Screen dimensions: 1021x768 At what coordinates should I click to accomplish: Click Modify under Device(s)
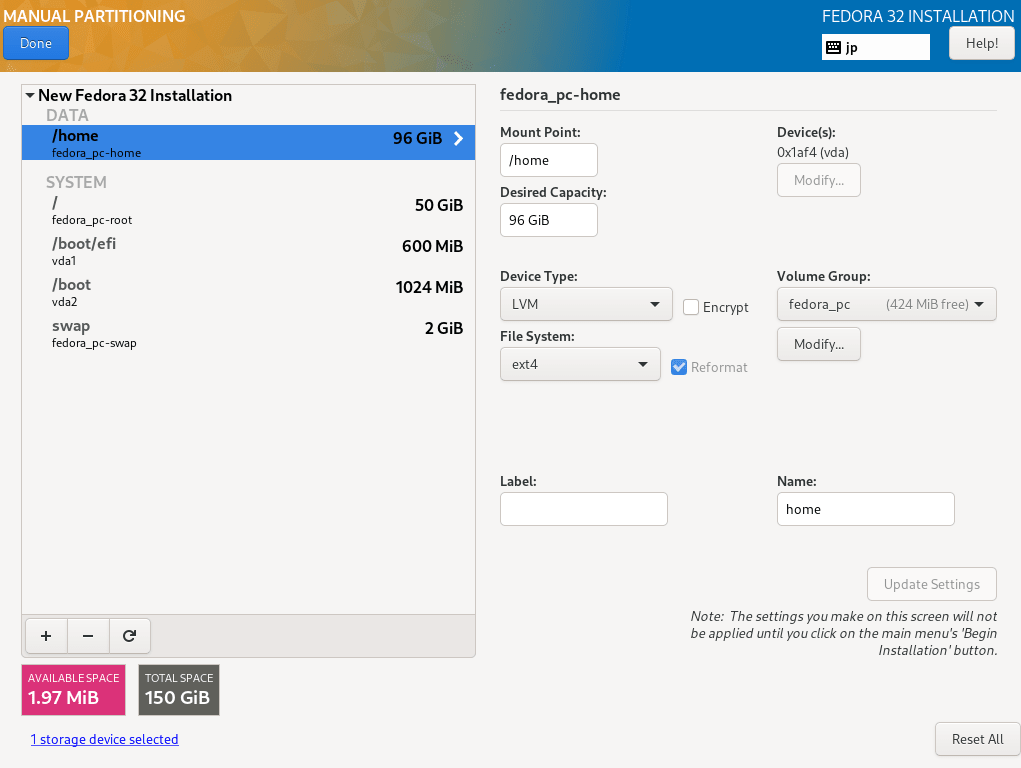click(x=818, y=180)
